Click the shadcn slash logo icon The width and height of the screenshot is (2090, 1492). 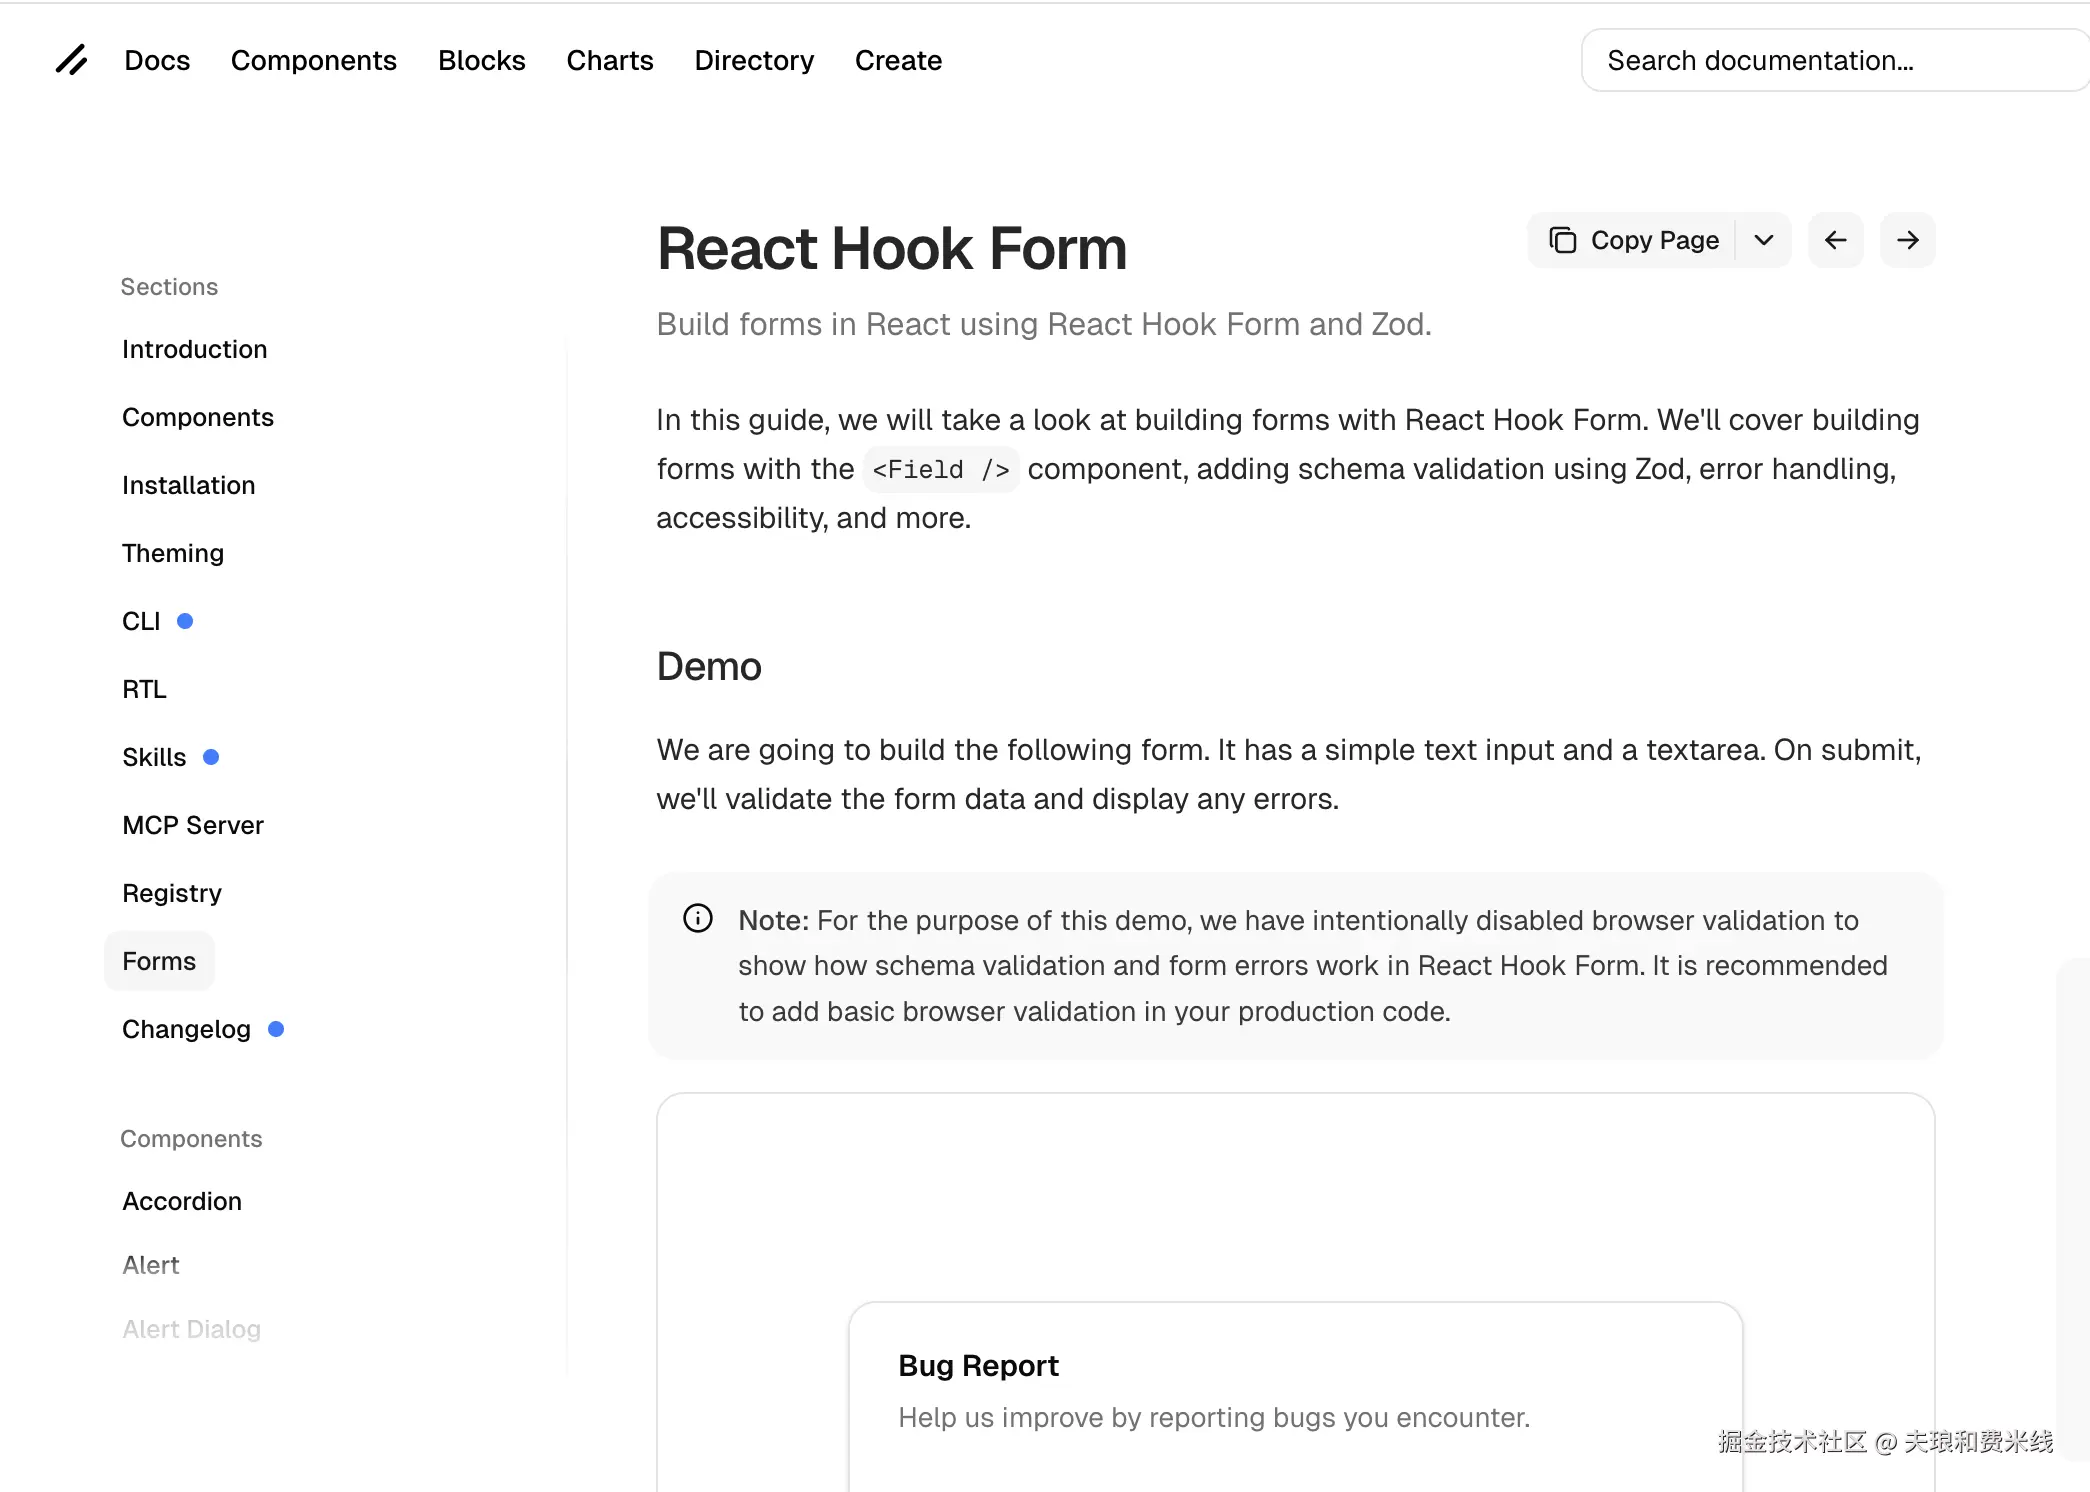[71, 60]
